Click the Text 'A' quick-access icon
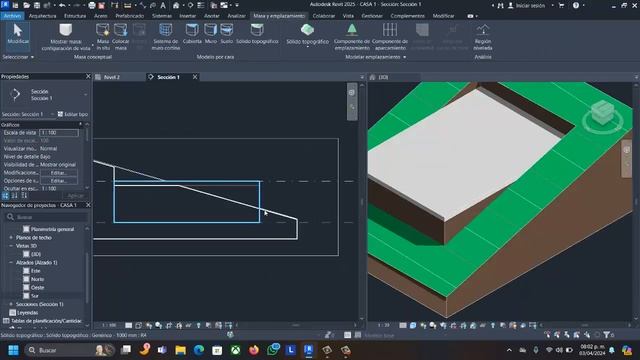 (163, 5)
